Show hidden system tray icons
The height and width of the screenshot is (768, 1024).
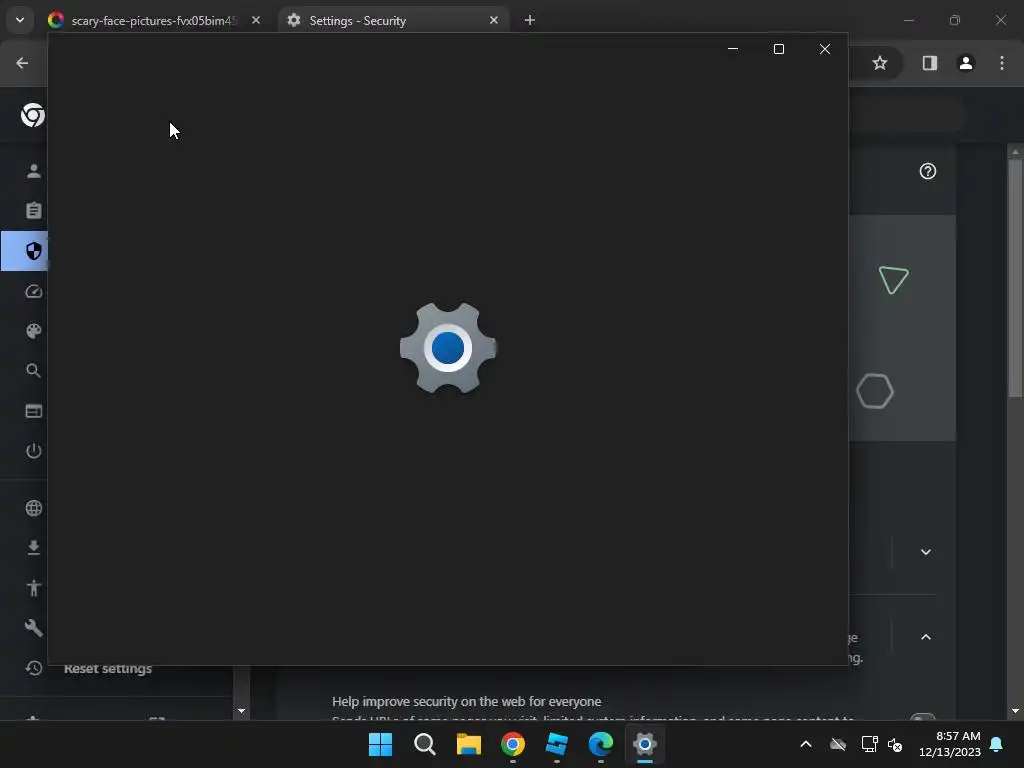806,744
